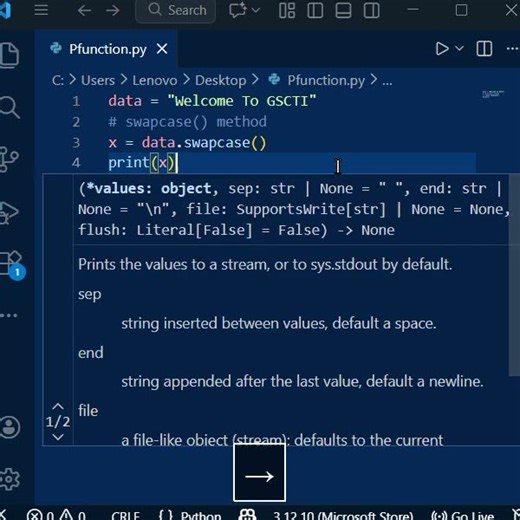Image resolution: width=520 pixels, height=520 pixels.
Task: Open the Accounts icon
Action: click(10, 427)
